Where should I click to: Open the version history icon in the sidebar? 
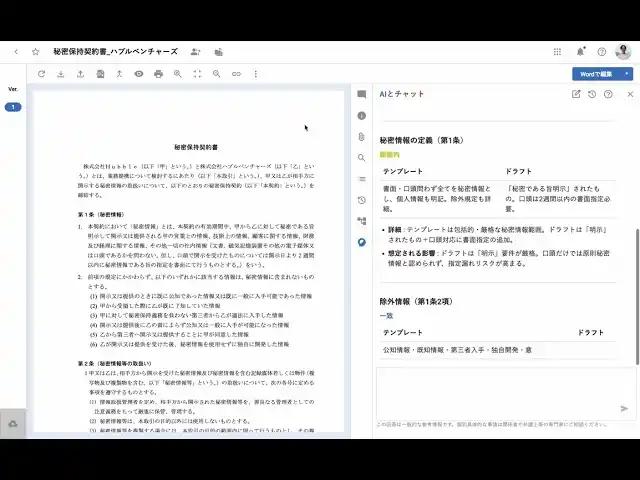[x=362, y=200]
